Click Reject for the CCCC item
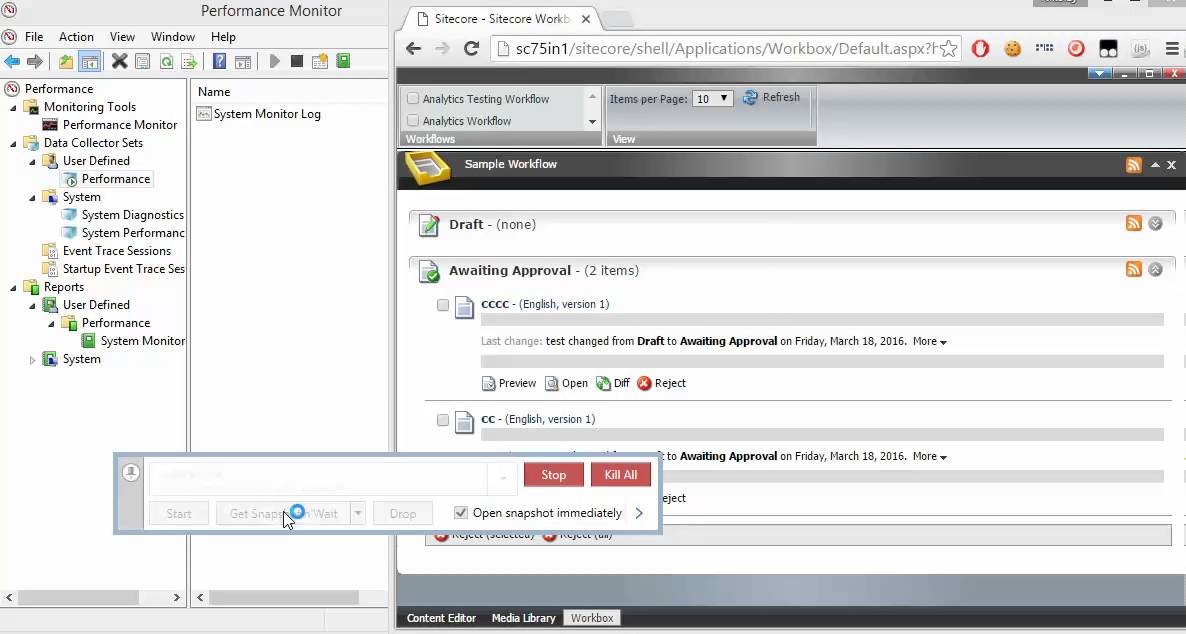 click(661, 384)
